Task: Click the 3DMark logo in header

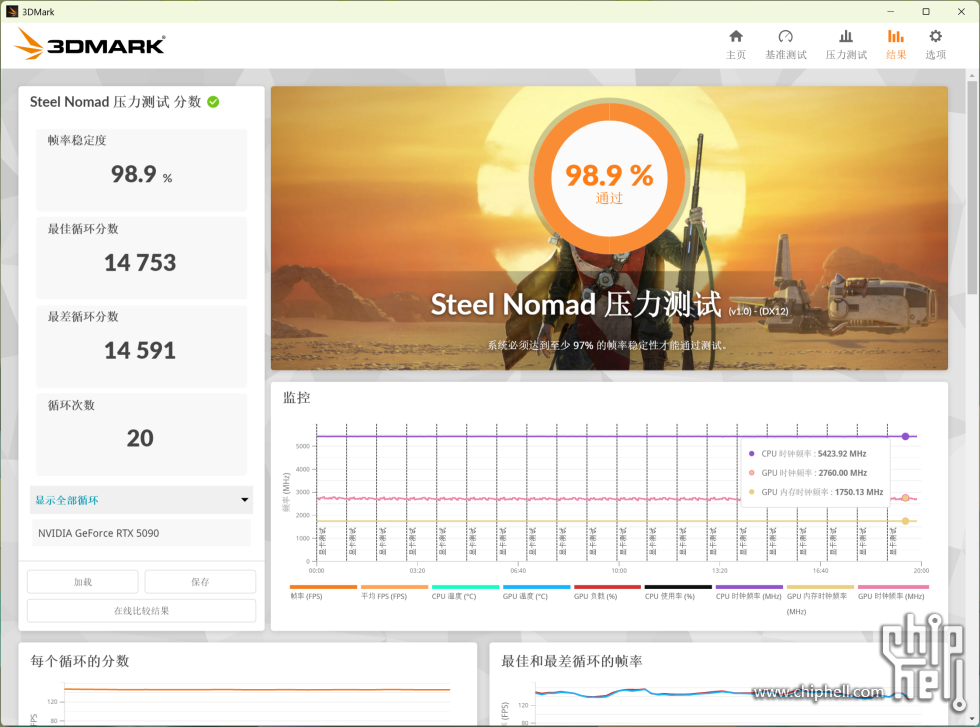Action: (x=89, y=44)
